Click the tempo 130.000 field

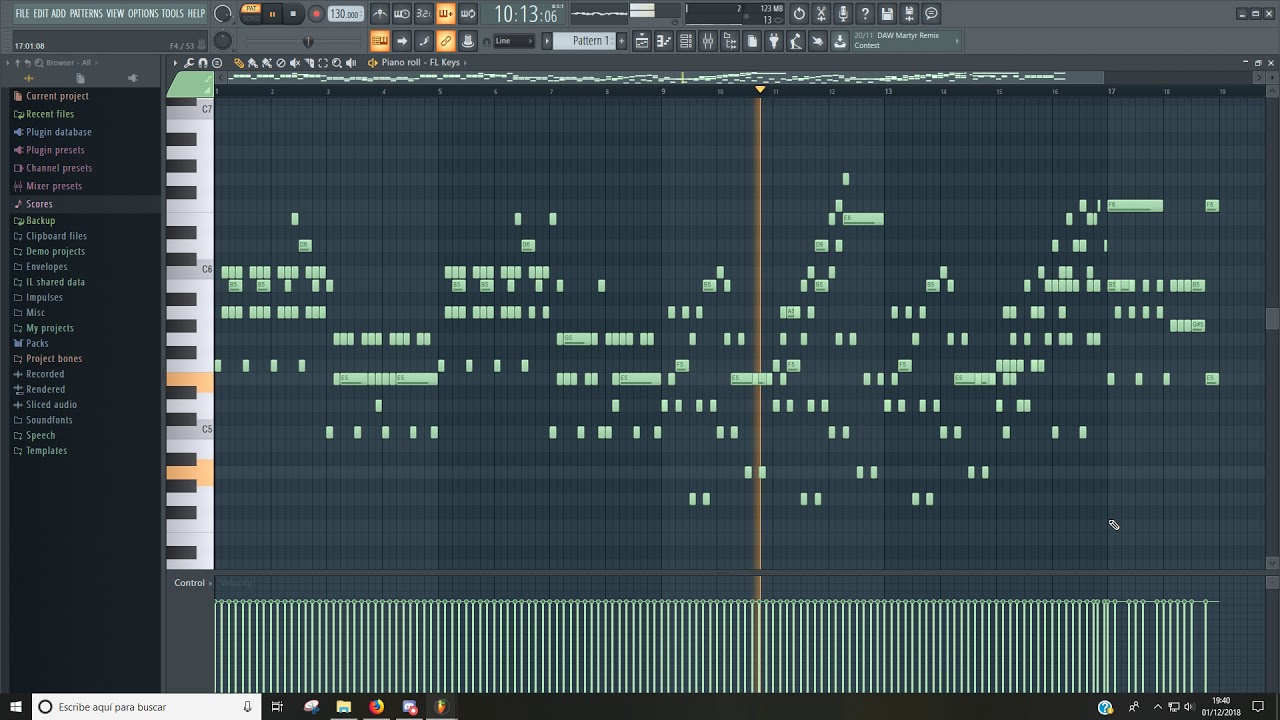pos(345,14)
